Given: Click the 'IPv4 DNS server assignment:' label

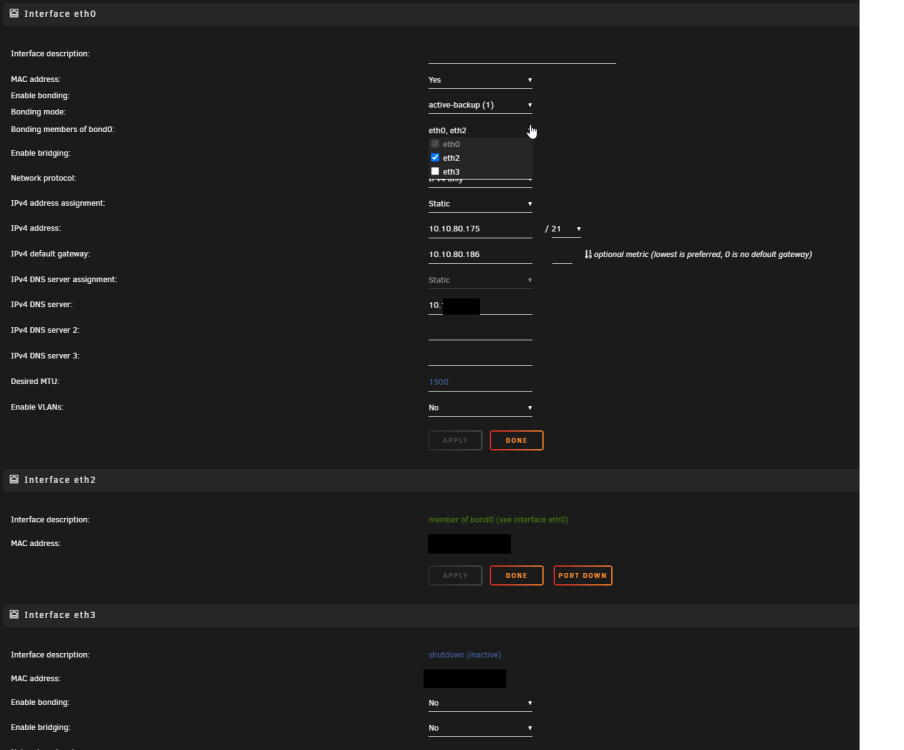Looking at the screenshot, I should [63, 280].
